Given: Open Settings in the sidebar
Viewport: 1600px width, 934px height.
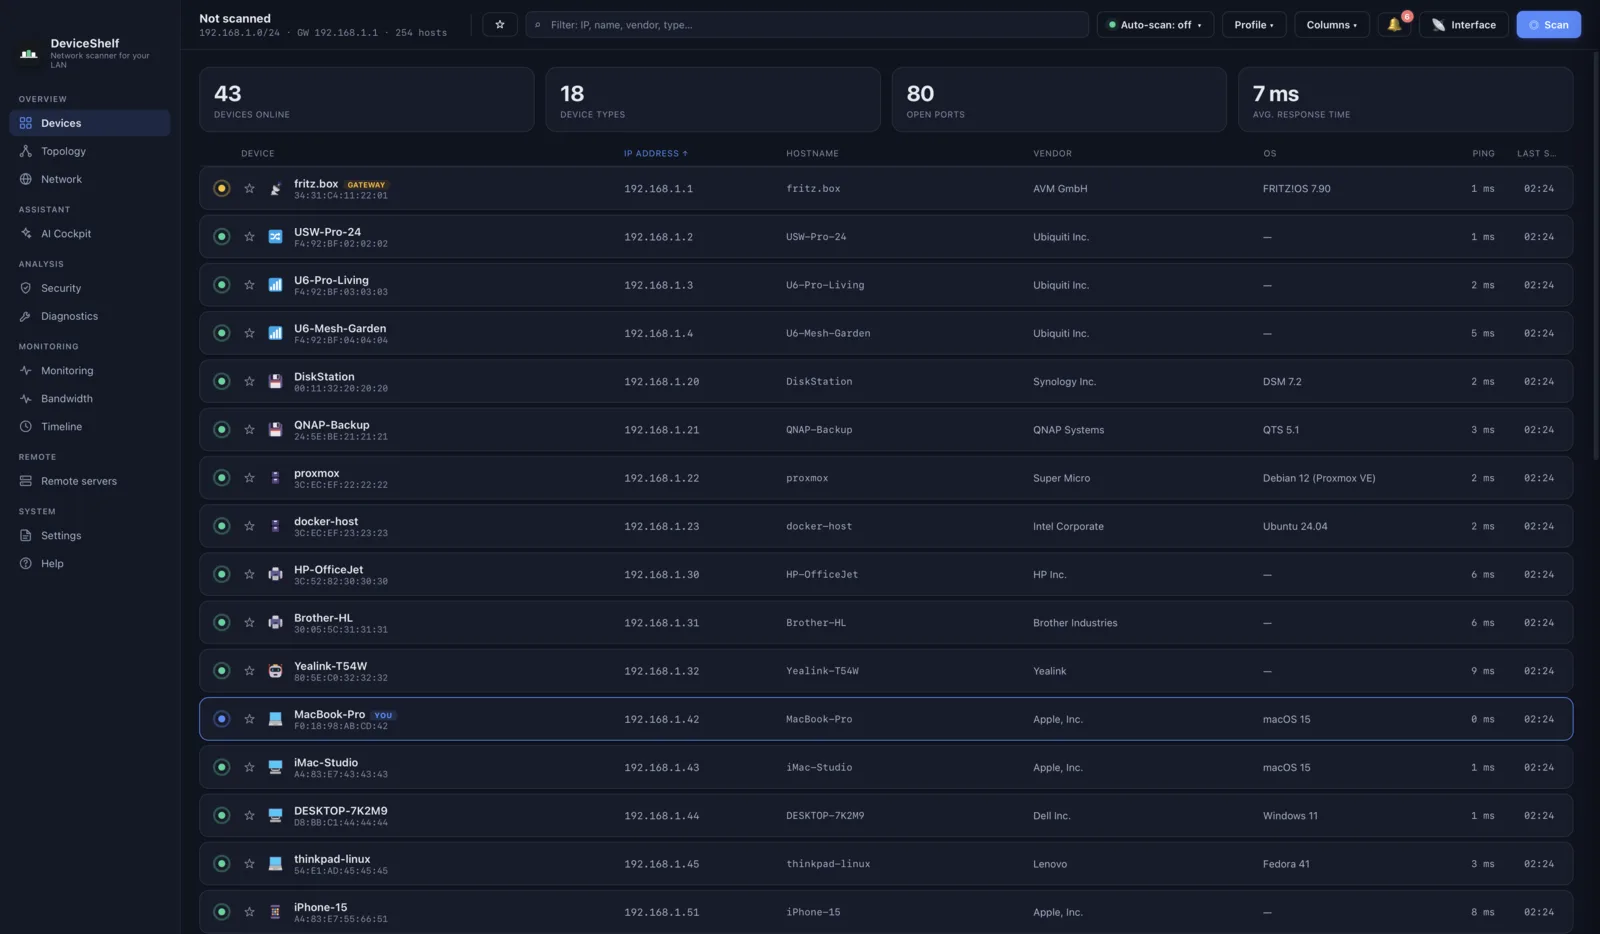Looking at the screenshot, I should [x=90, y=536].
